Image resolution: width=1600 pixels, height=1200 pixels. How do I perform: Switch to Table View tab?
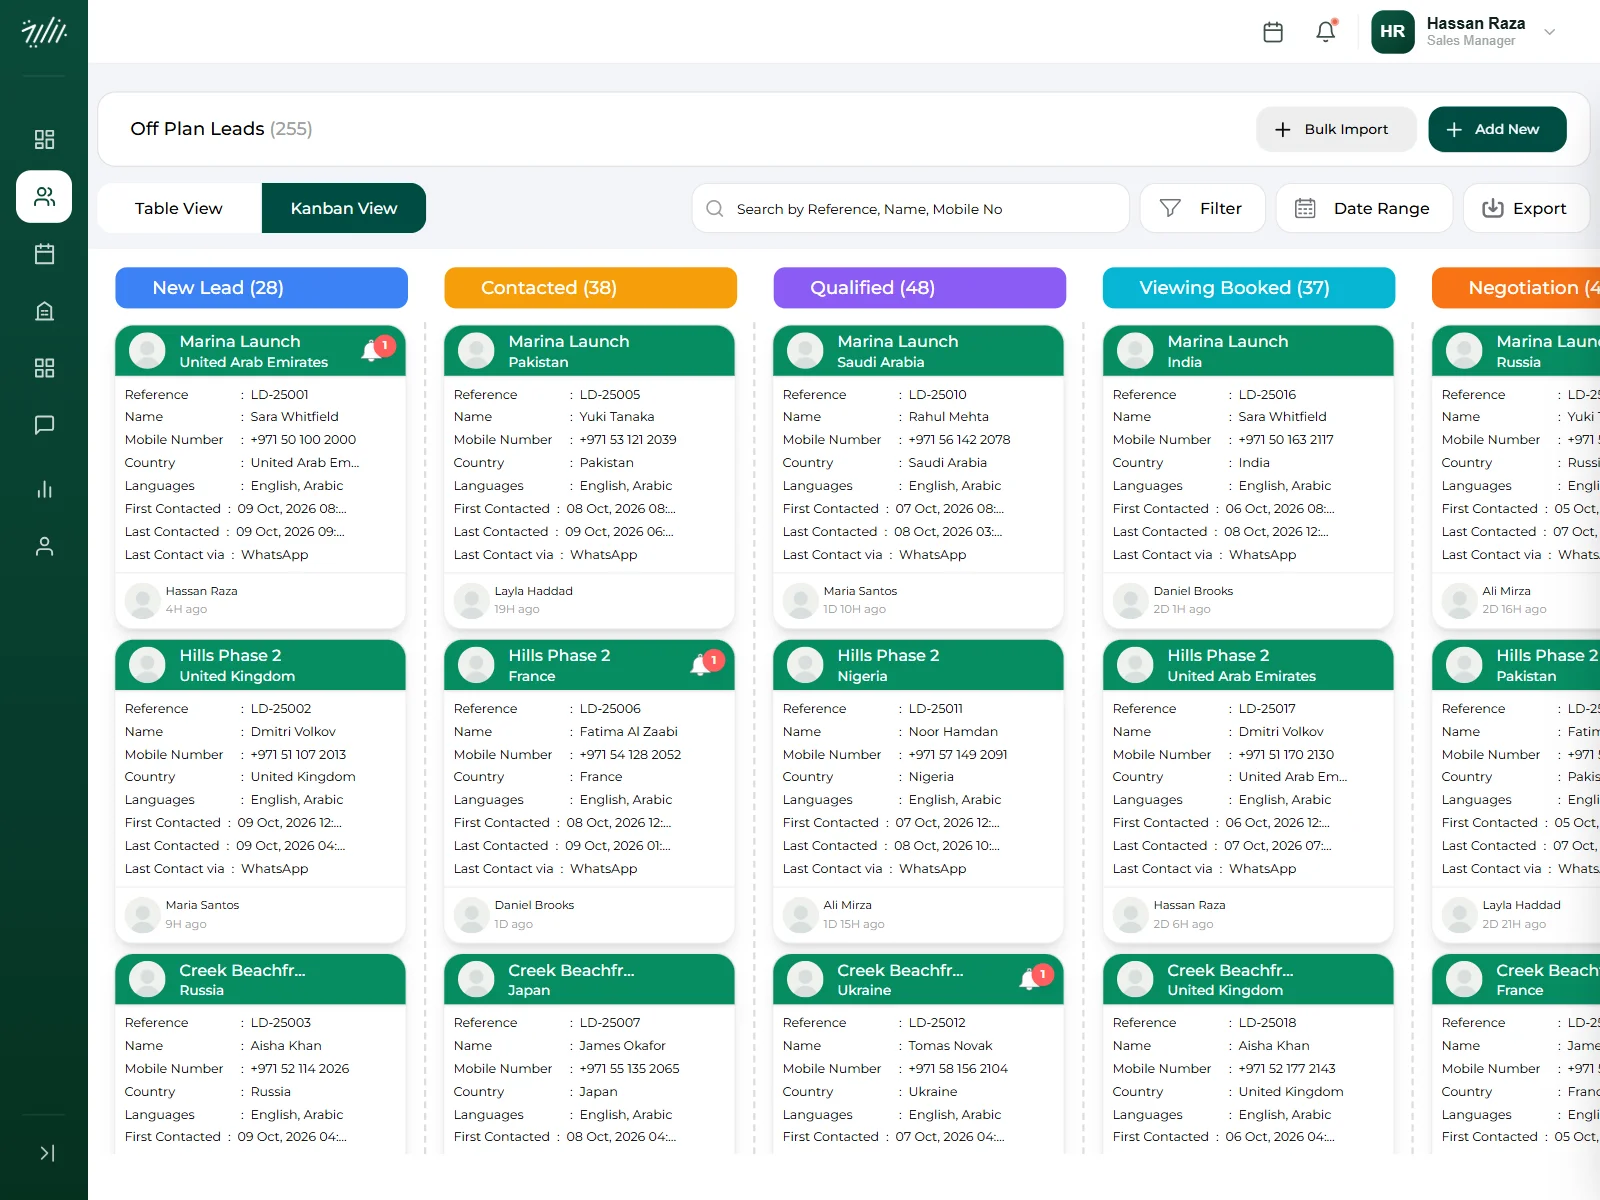coord(179,208)
